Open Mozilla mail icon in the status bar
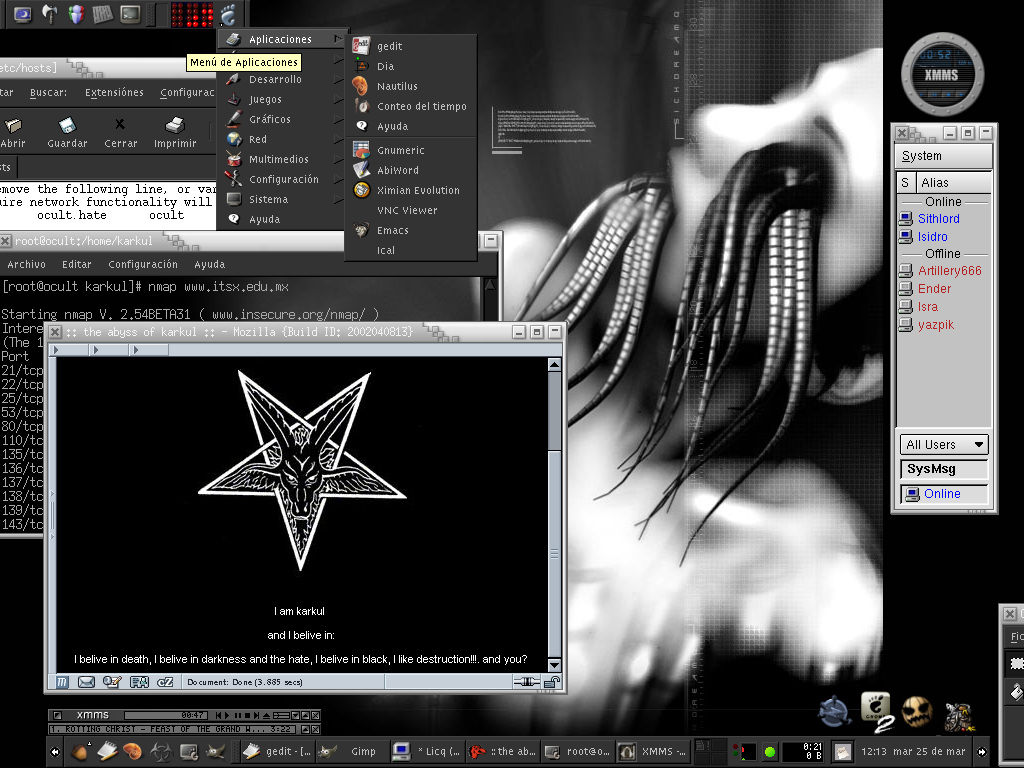This screenshot has width=1024, height=768. [x=86, y=682]
